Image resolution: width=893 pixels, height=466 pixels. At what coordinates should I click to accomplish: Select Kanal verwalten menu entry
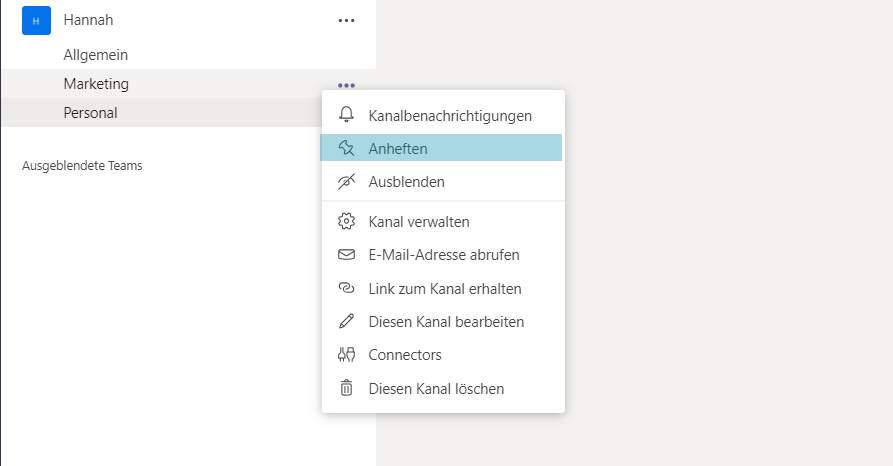click(x=443, y=222)
